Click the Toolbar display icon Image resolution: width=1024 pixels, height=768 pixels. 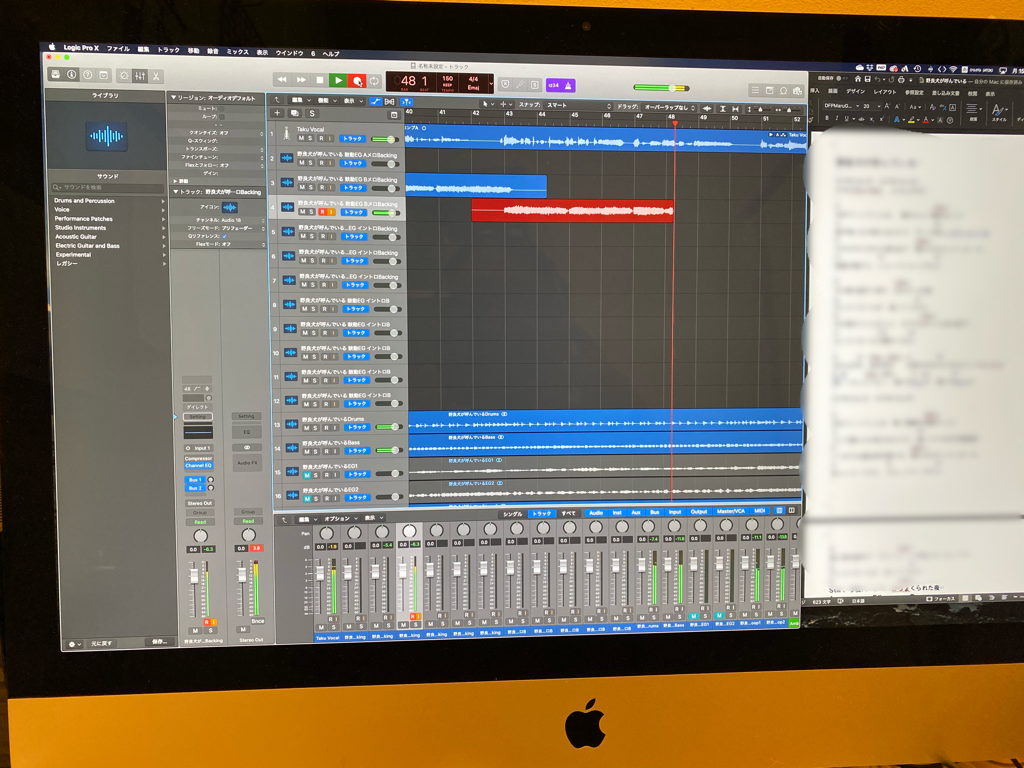103,75
